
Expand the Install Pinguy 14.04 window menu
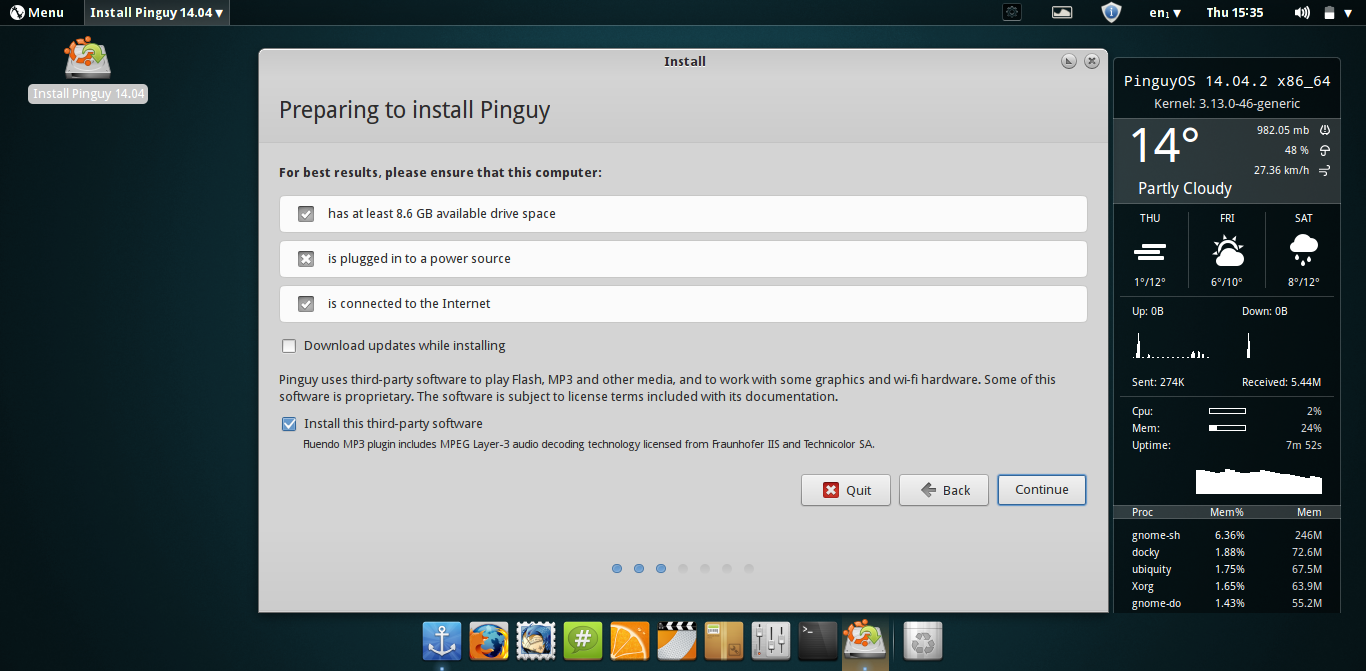[x=156, y=12]
